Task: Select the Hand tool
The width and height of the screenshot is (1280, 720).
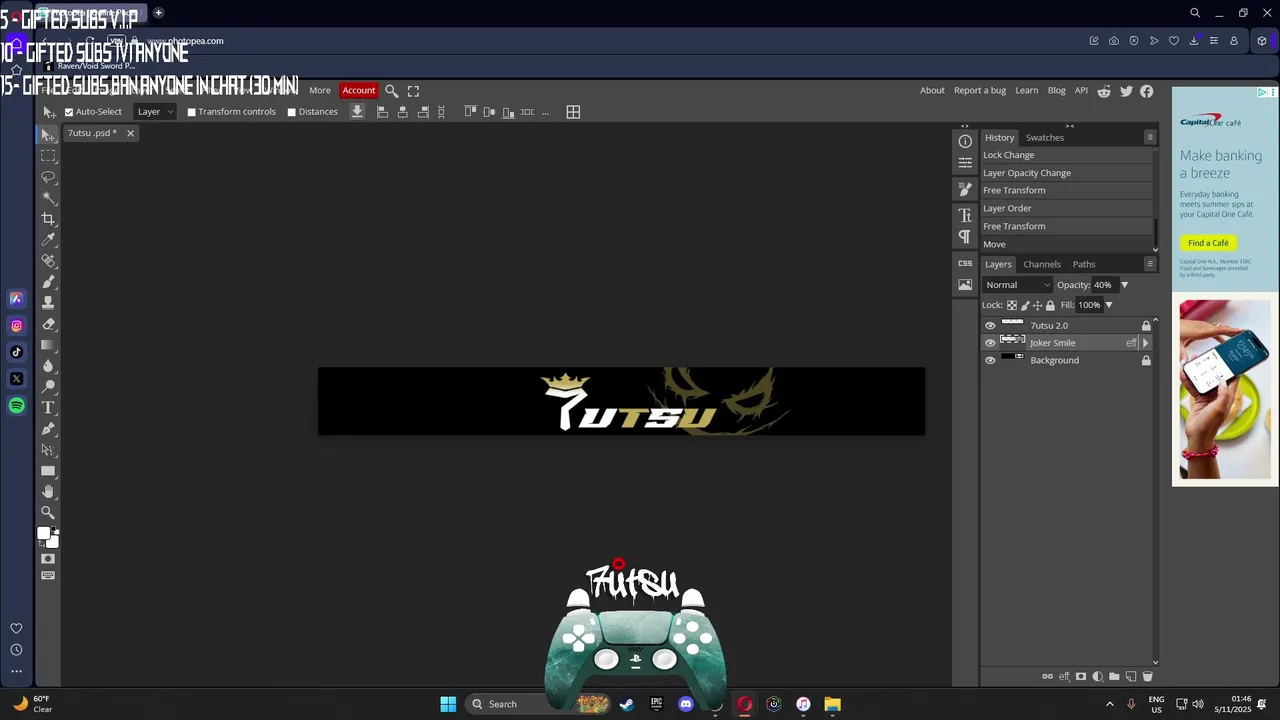Action: 48,492
